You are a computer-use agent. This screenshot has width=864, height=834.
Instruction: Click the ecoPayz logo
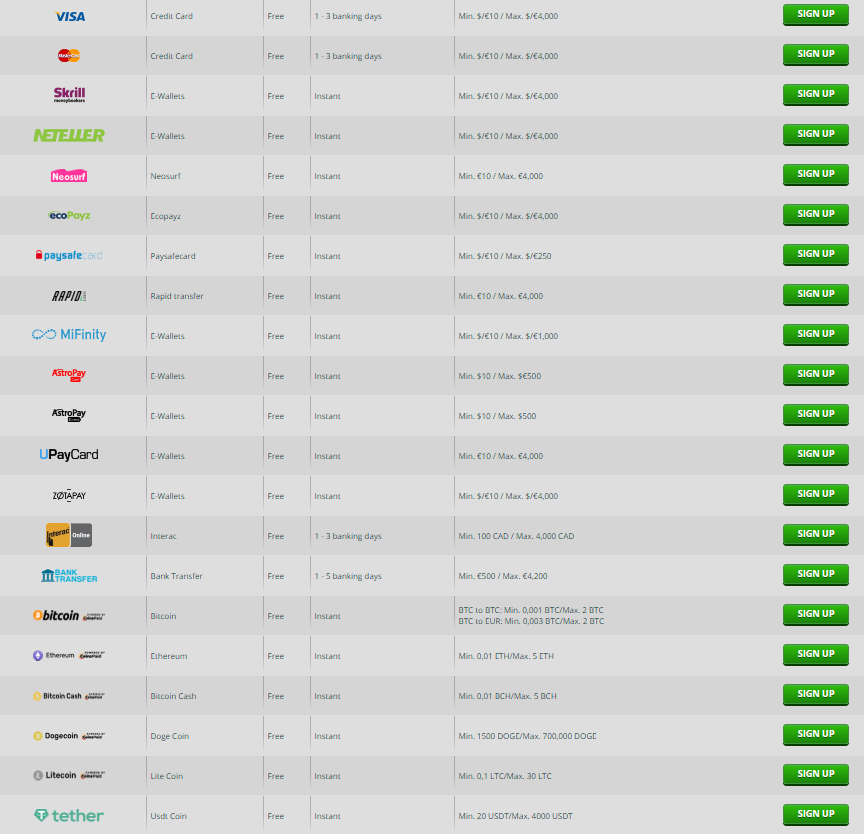69,215
